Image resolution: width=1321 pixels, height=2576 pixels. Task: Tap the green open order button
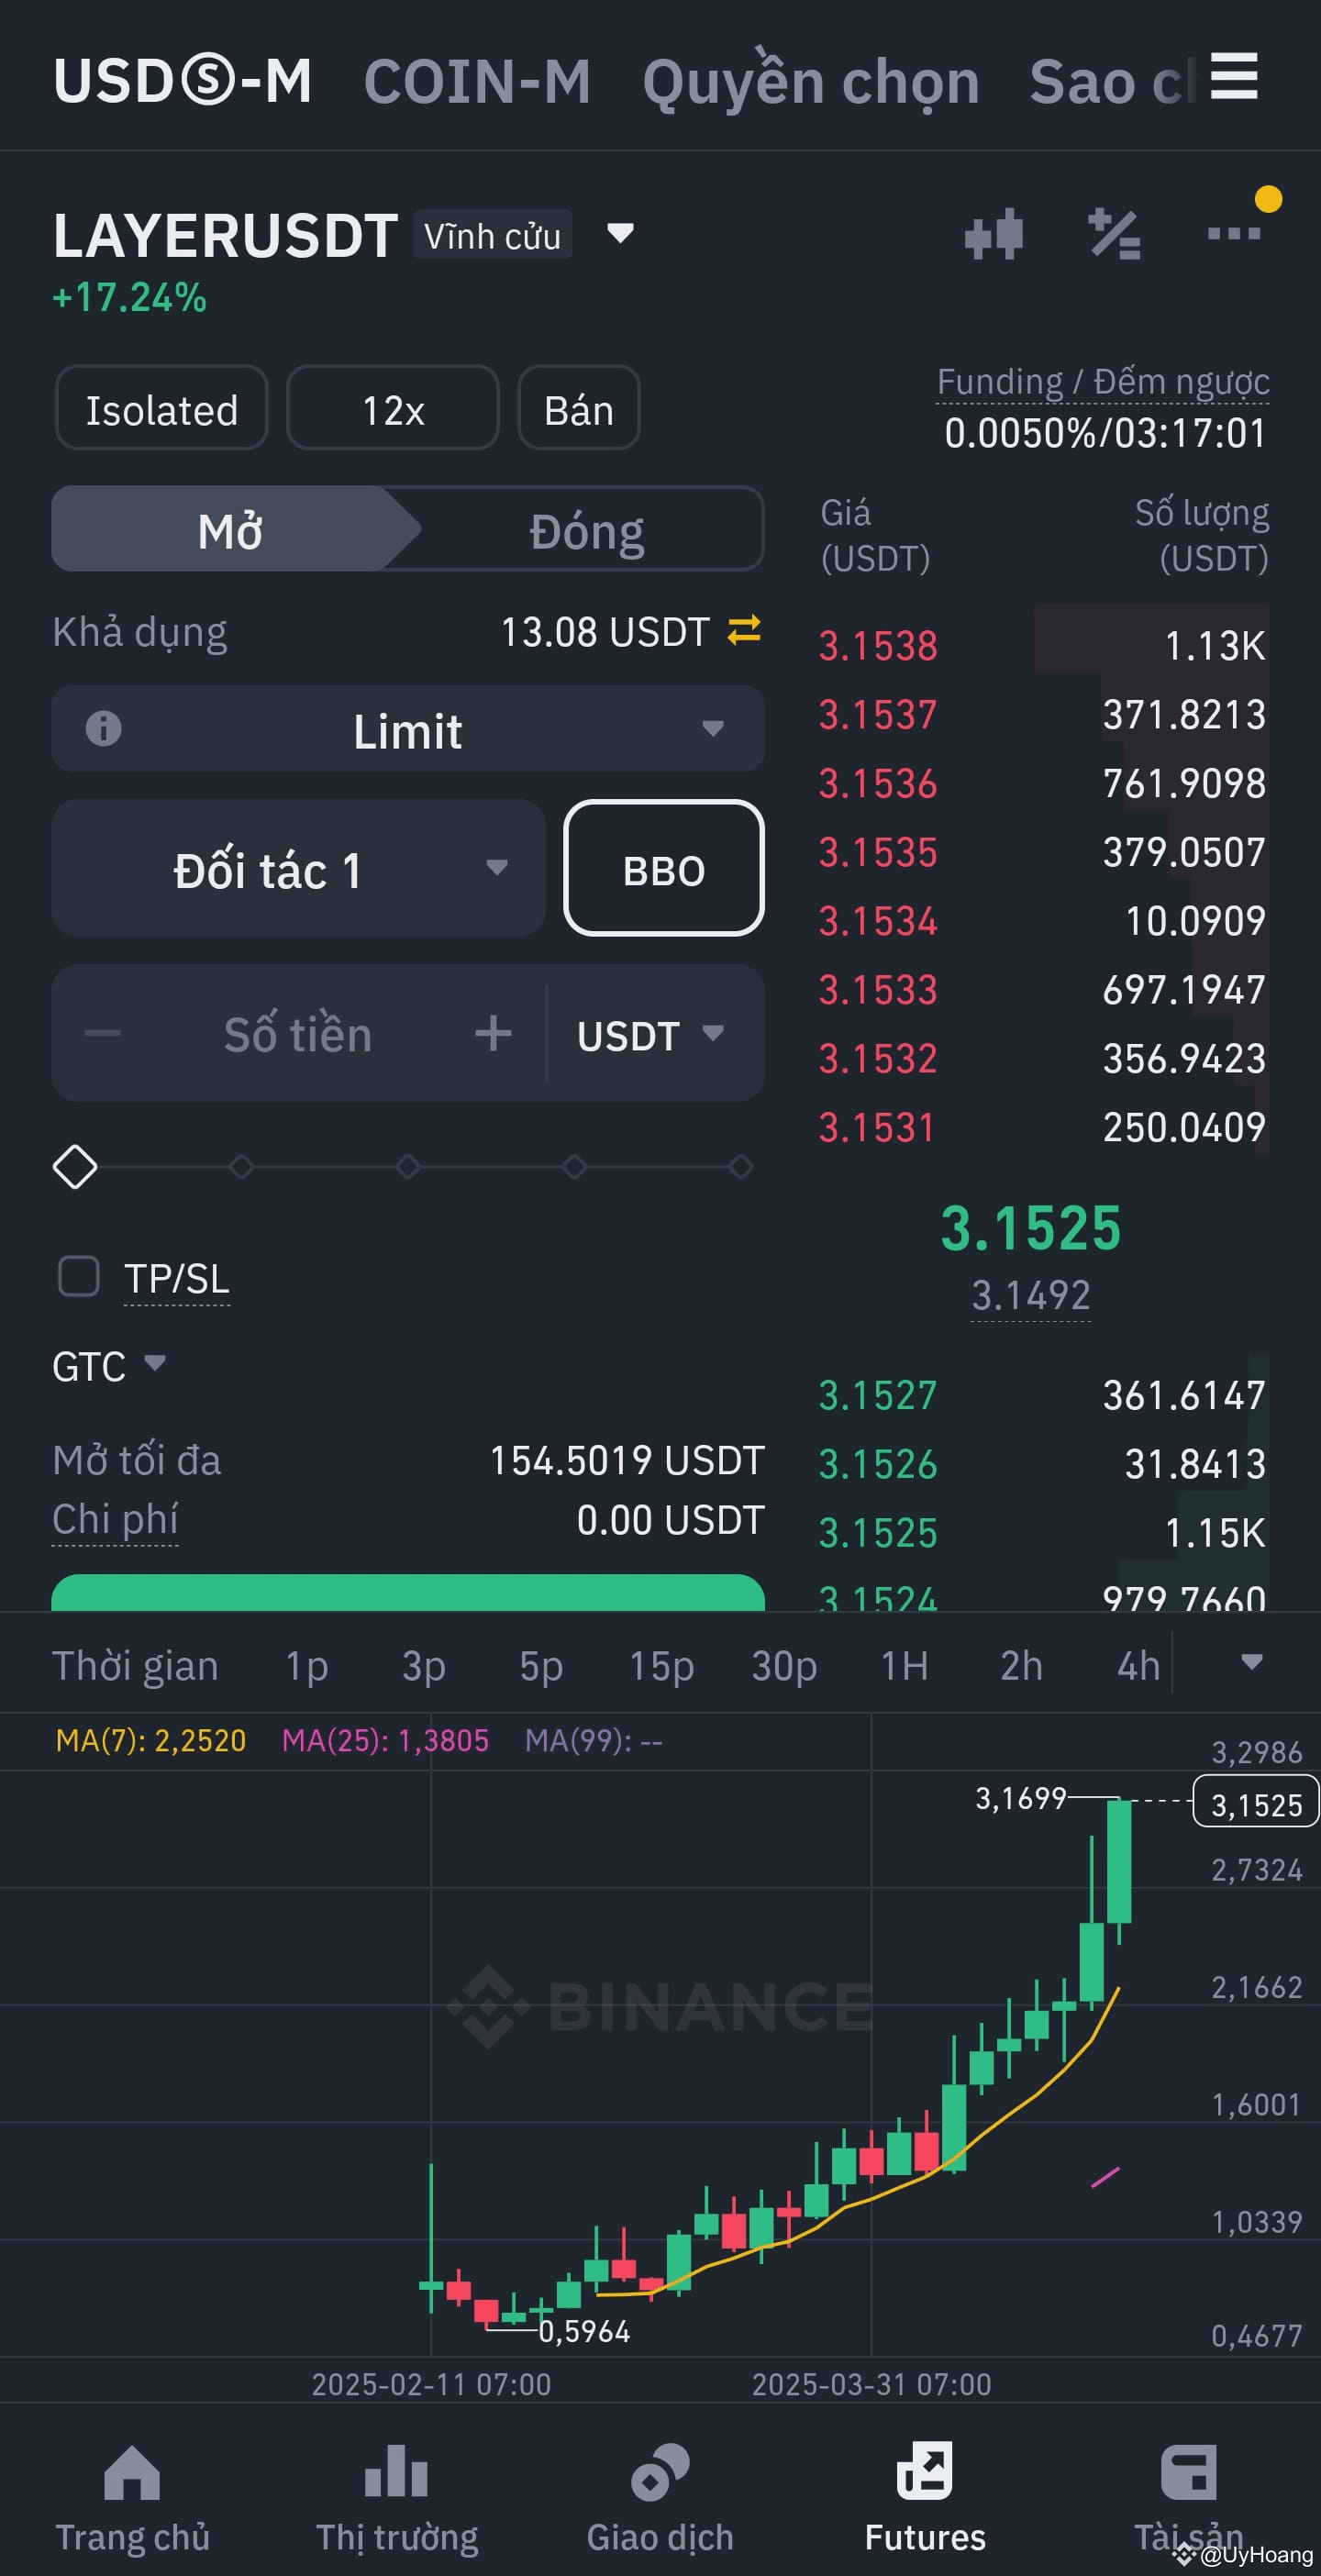pos(408,1593)
